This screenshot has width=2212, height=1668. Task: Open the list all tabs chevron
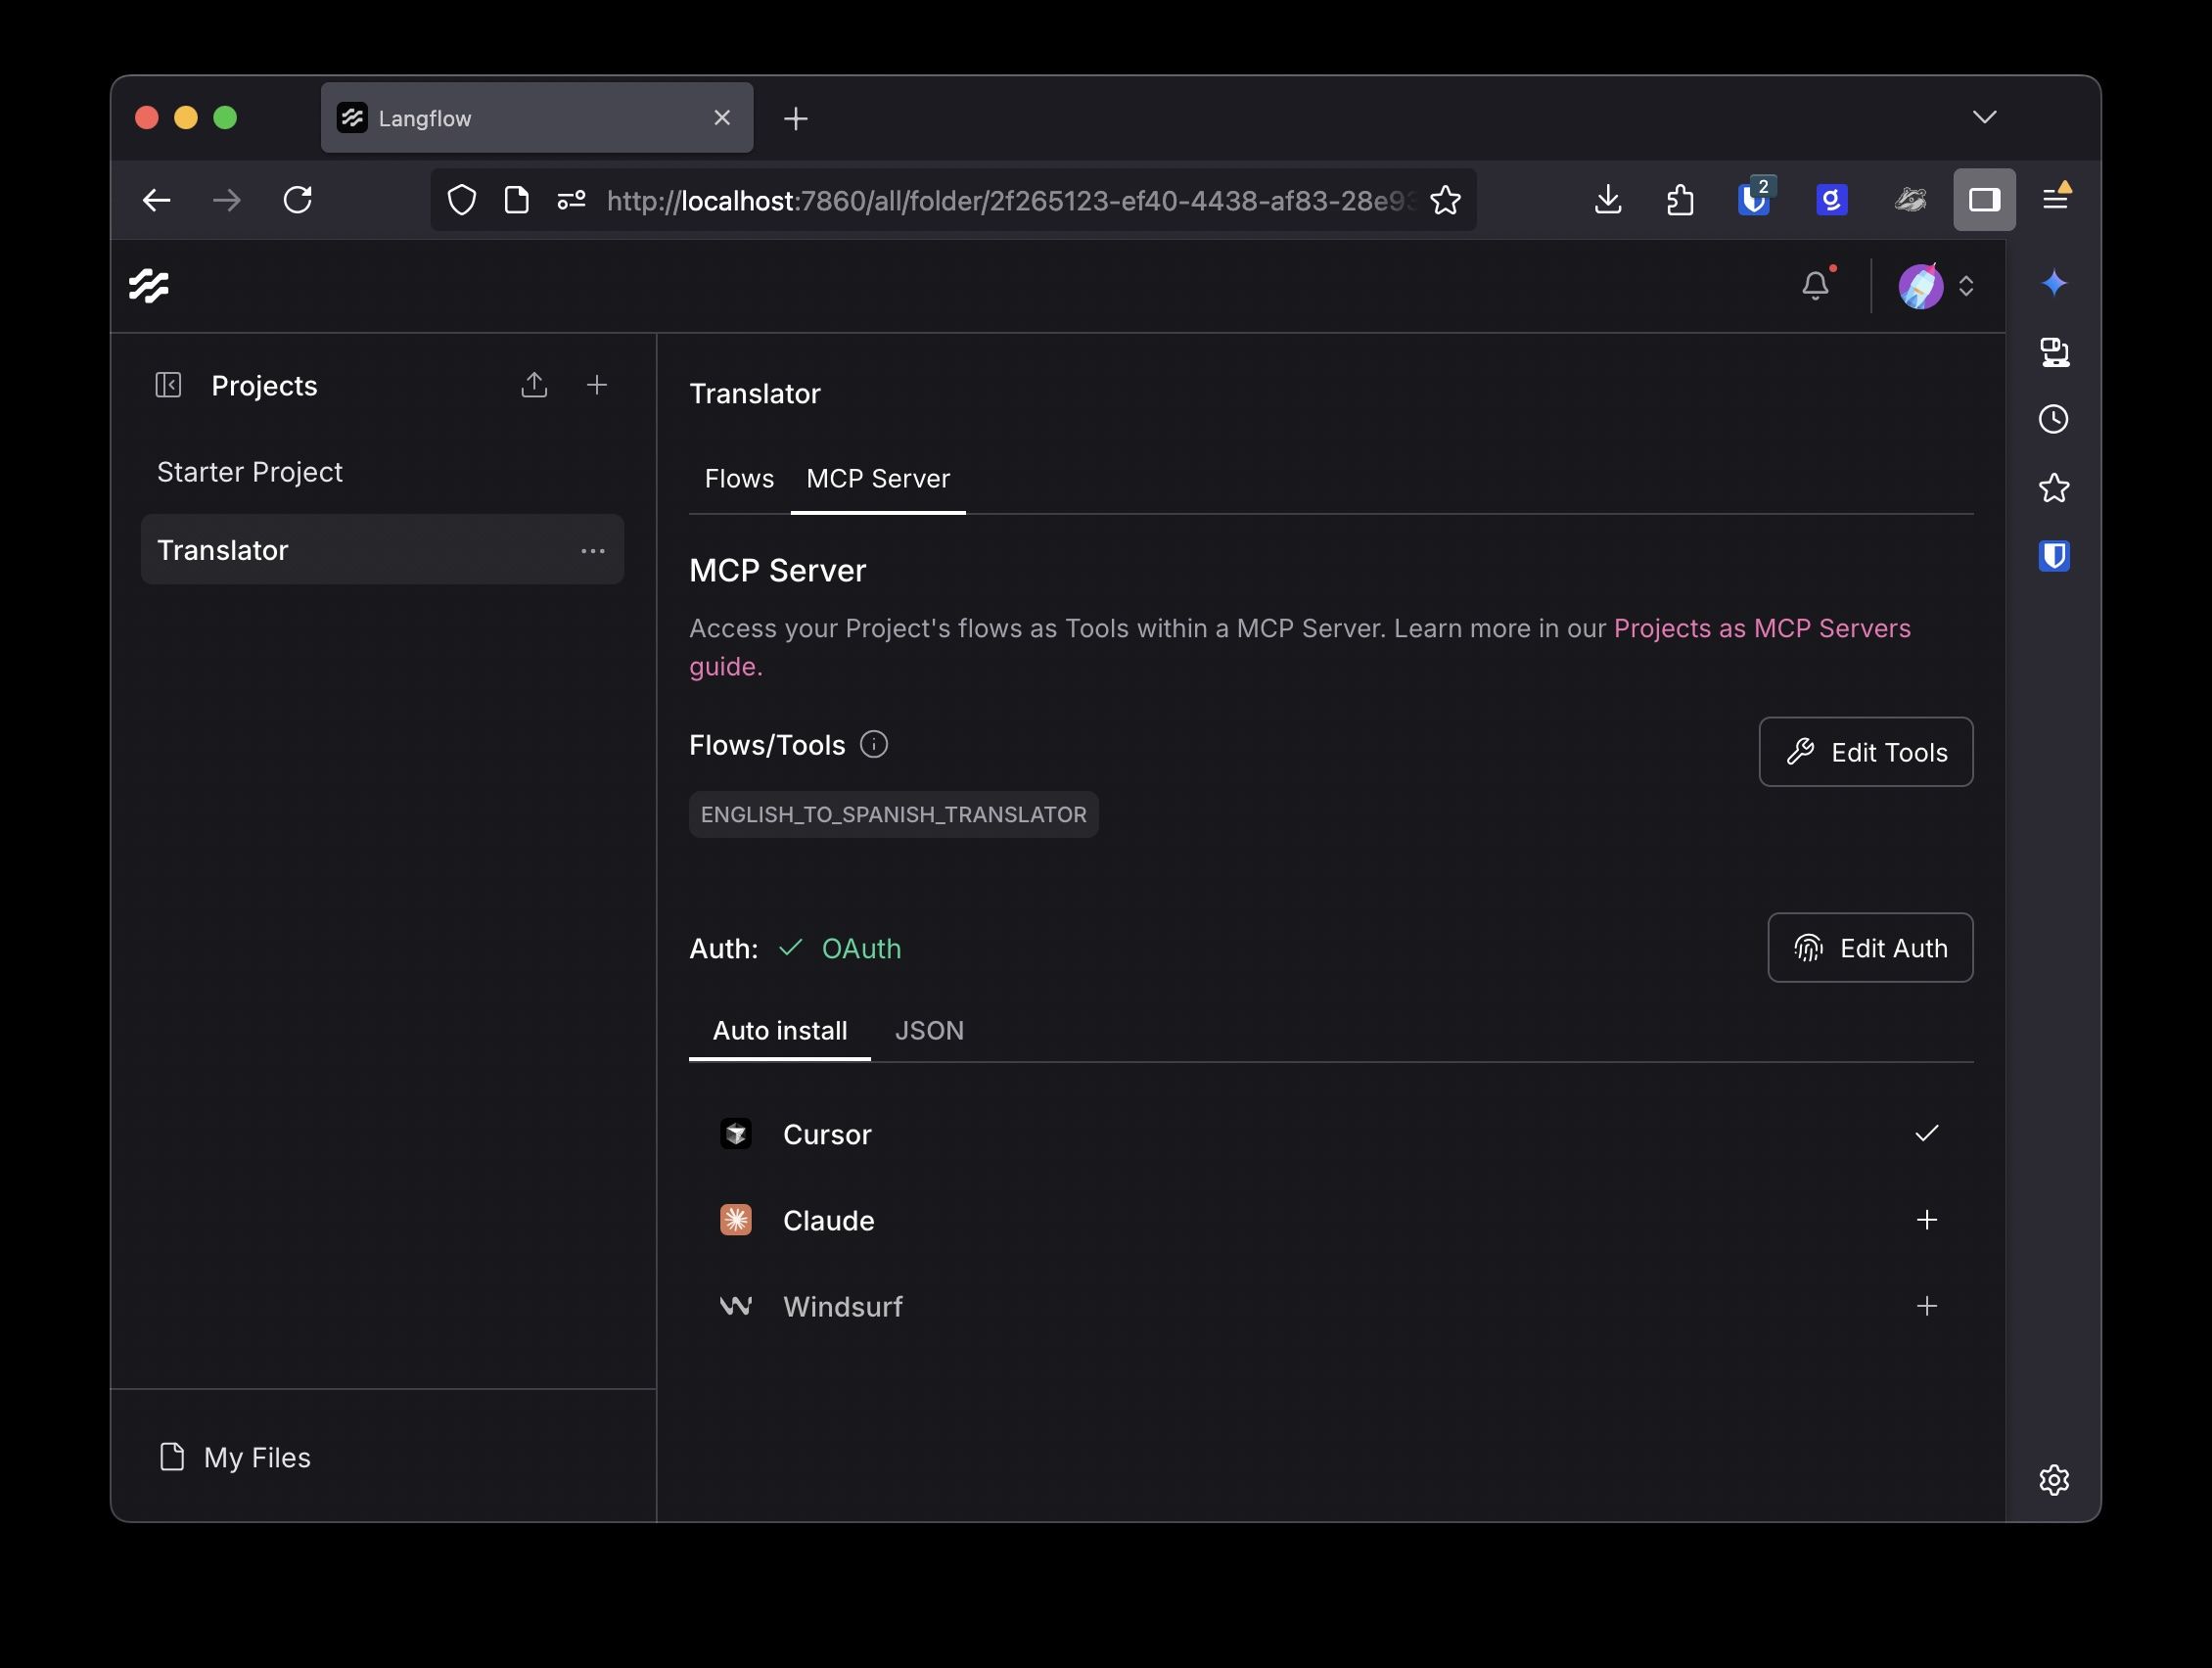point(1984,118)
